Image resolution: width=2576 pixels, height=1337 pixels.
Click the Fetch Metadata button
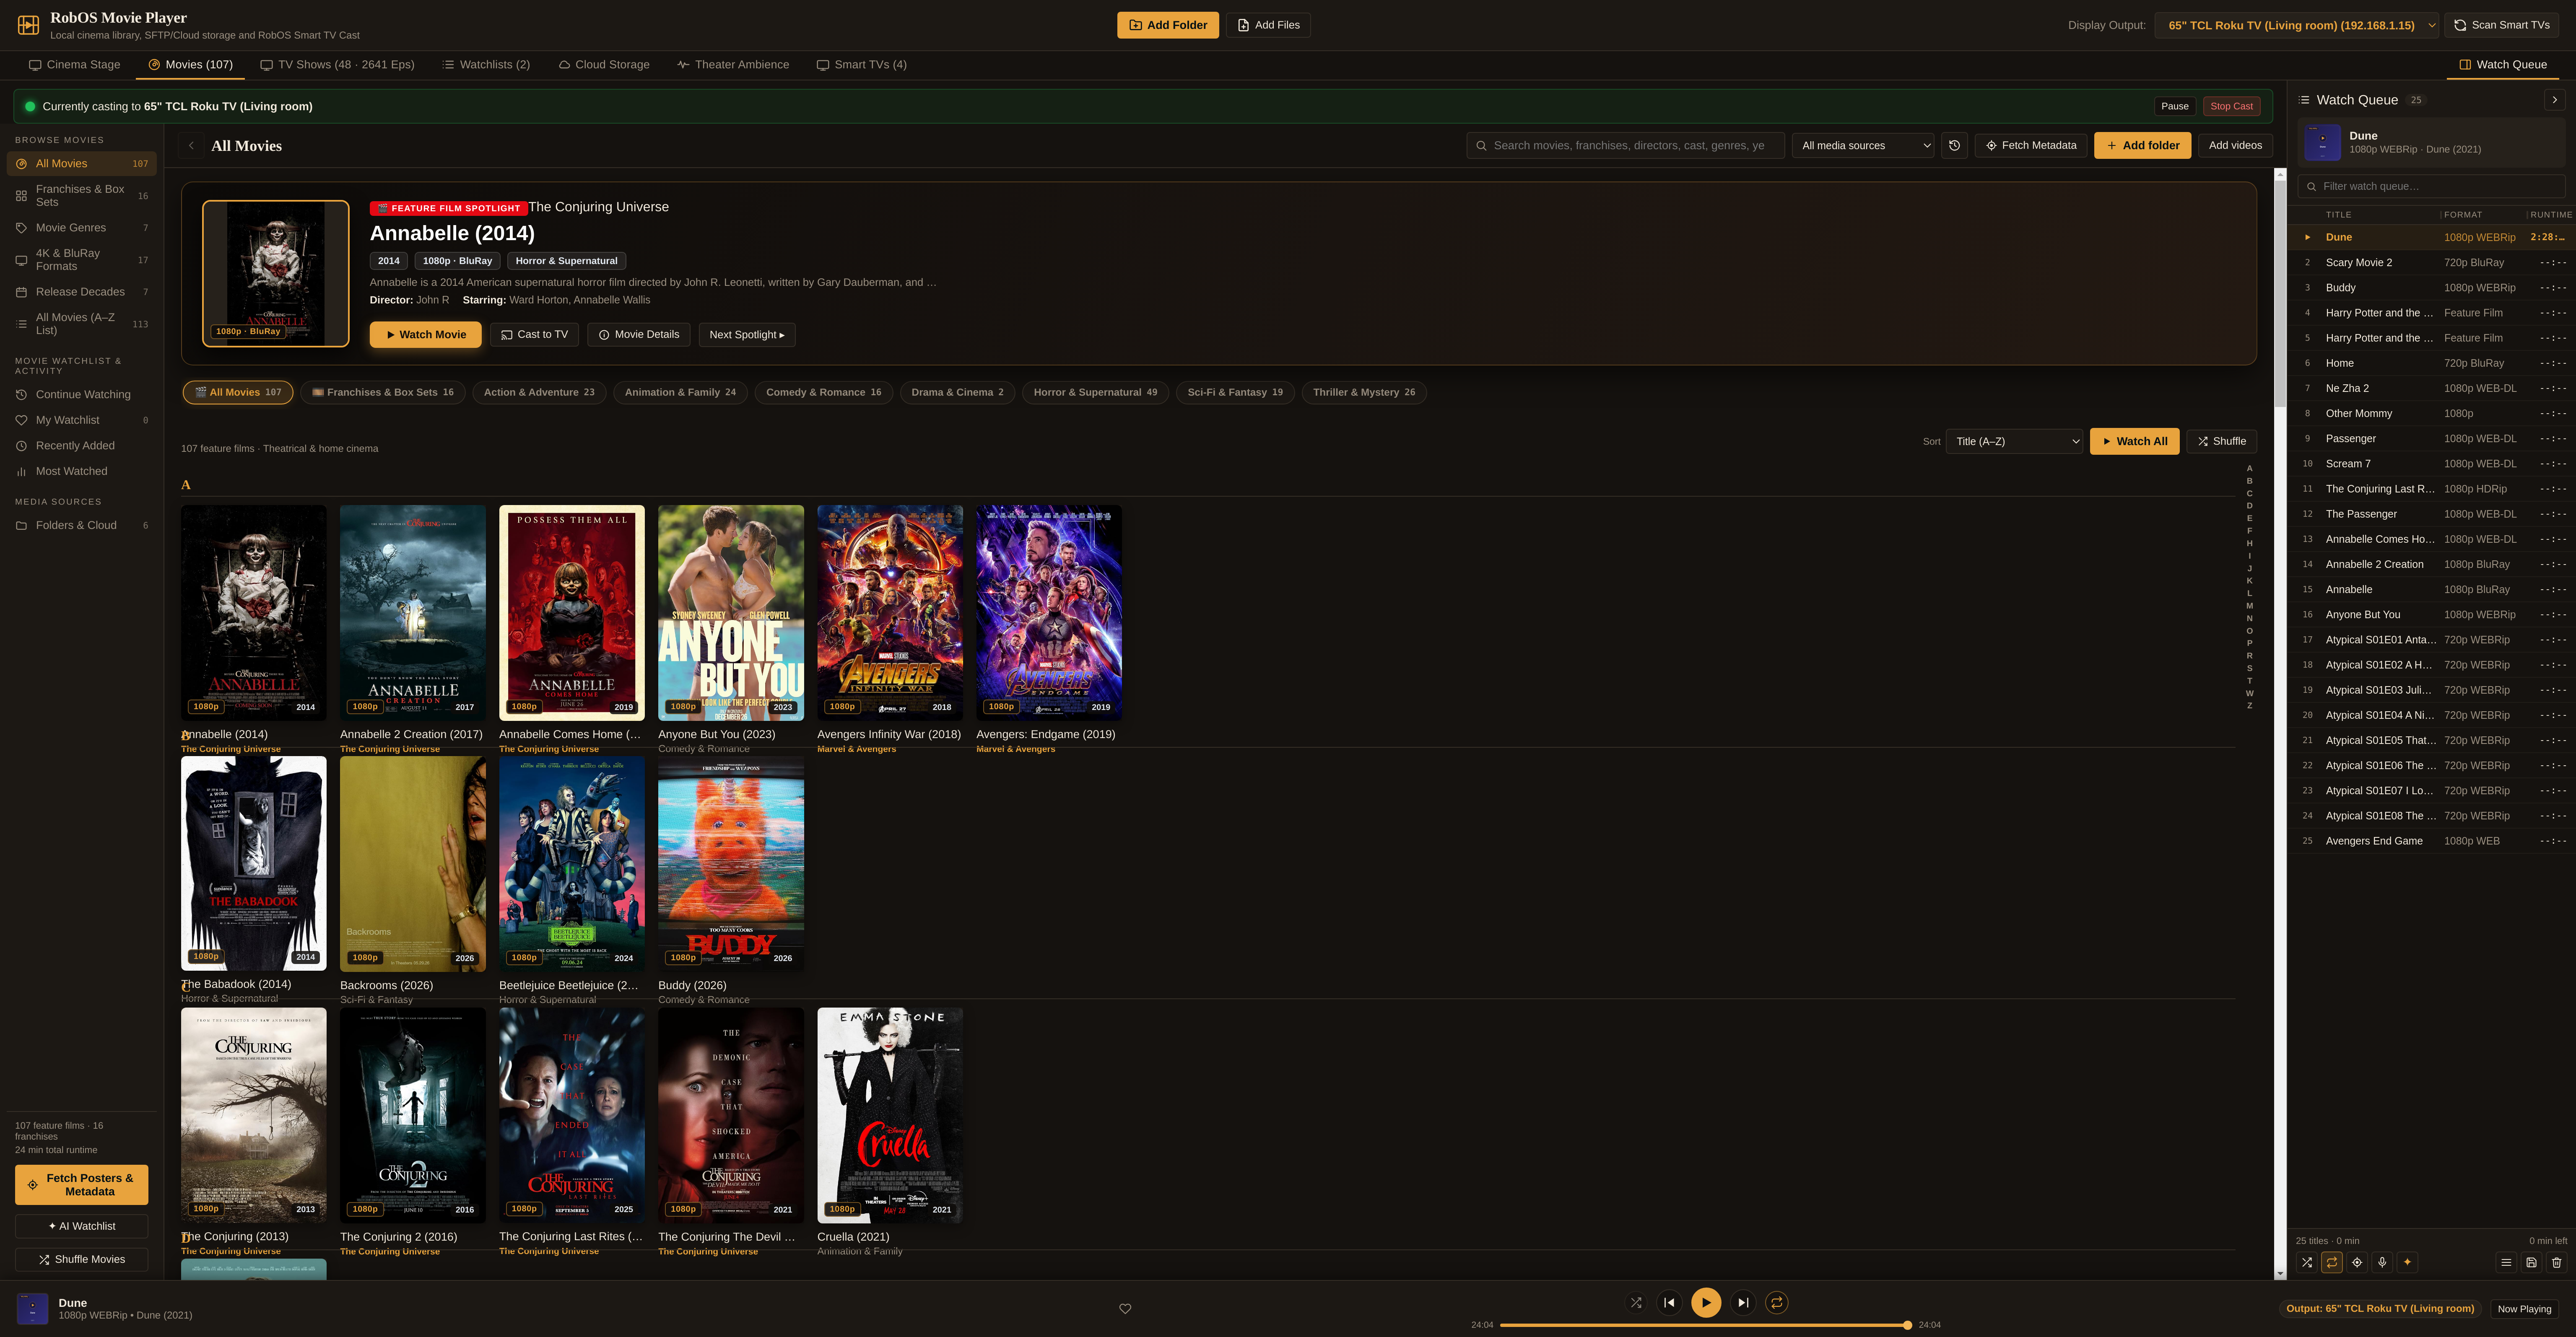[2031, 146]
